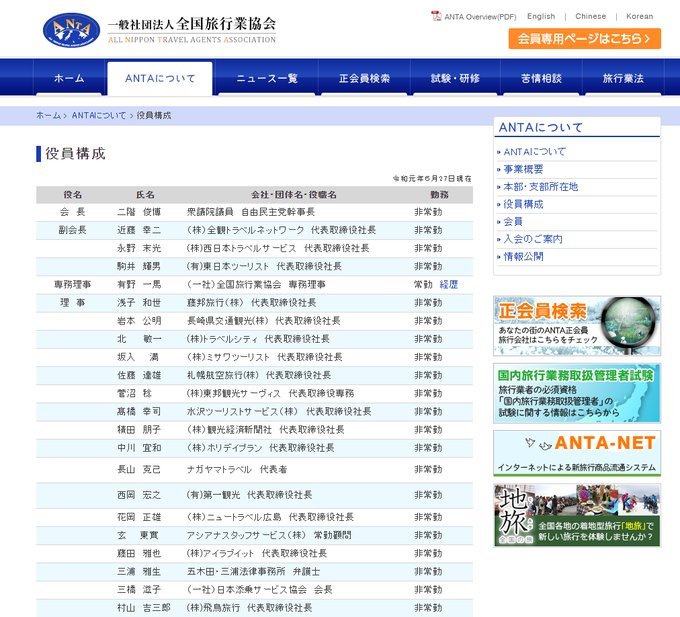Viewport: 680px width, 617px height.
Task: Open the 正会員検索 magnifier banner
Action: click(577, 326)
